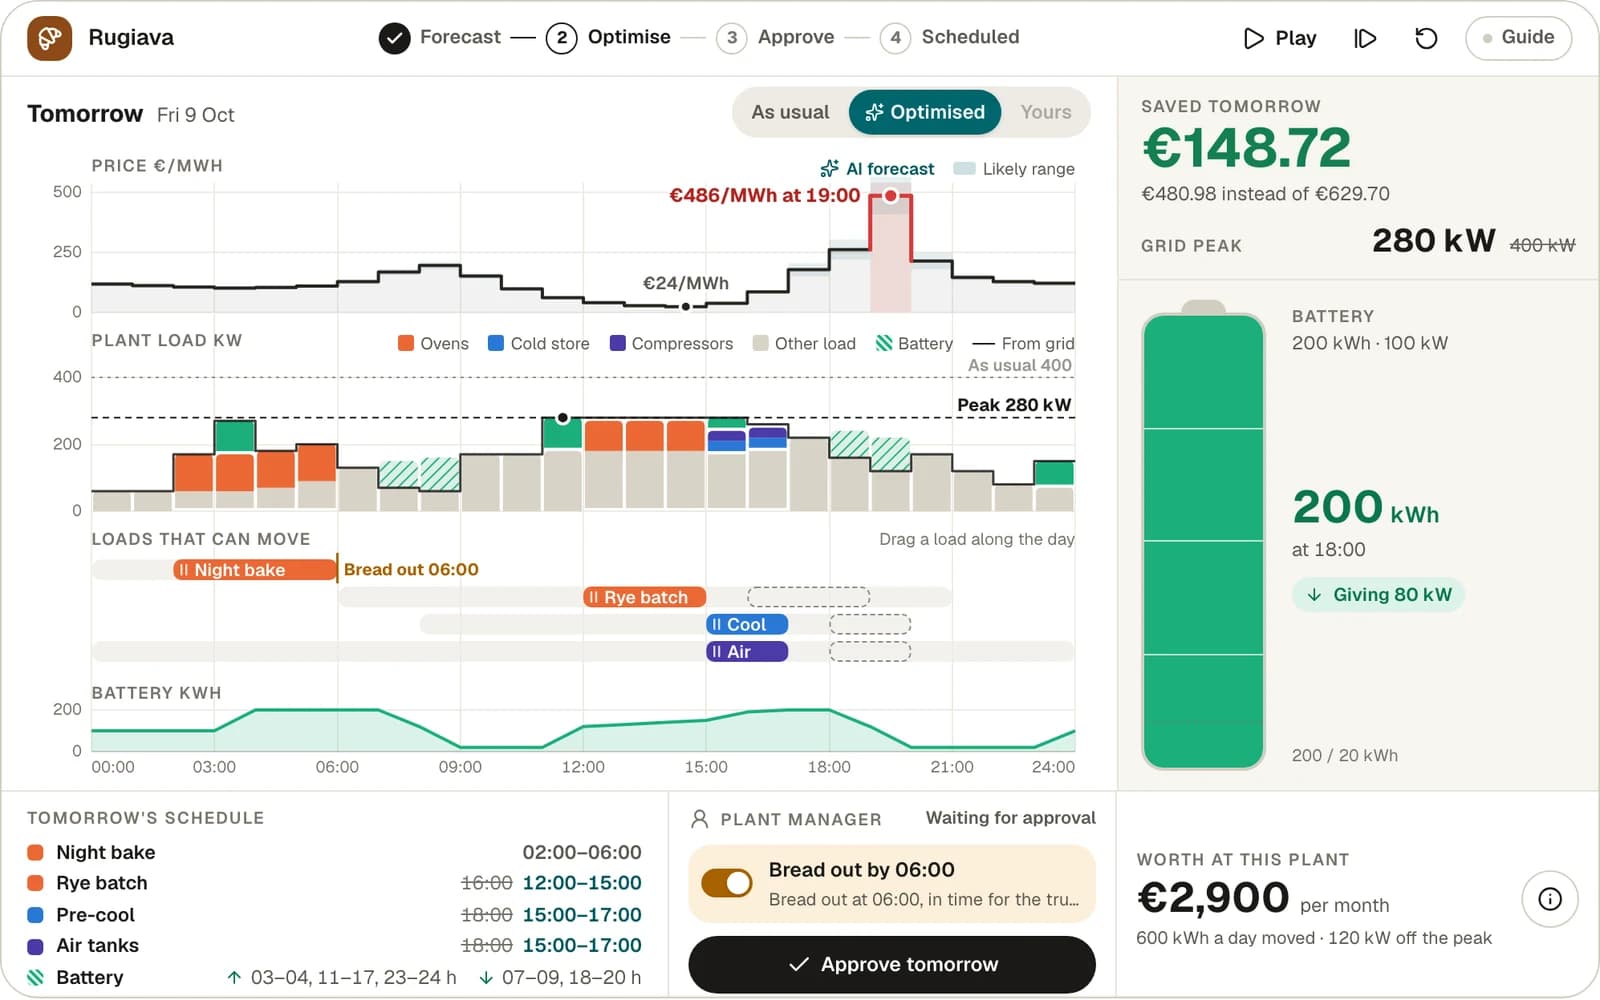The image size is (1600, 1000).
Task: Click the Battery schedule row
Action: 334,978
